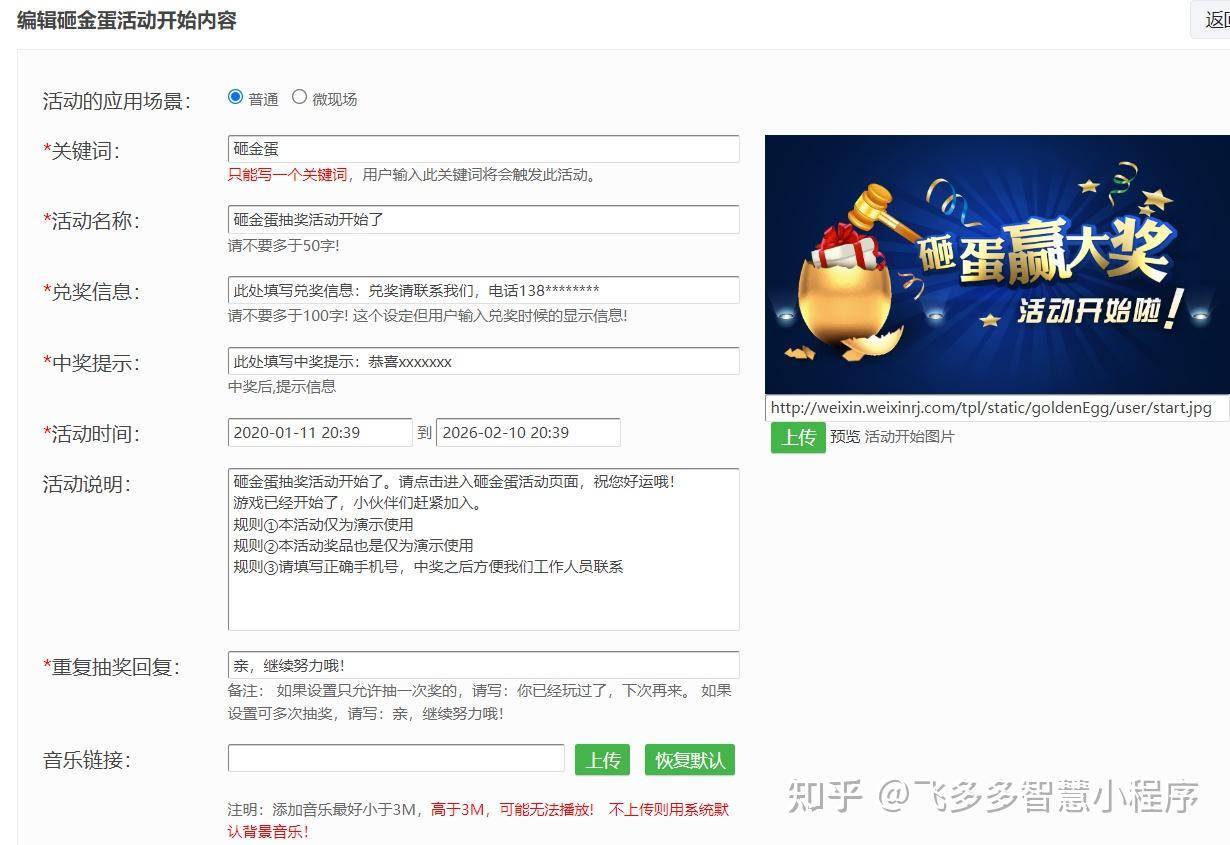
Task: Click the 砸蛋赢大奖 banner image
Action: (x=996, y=264)
